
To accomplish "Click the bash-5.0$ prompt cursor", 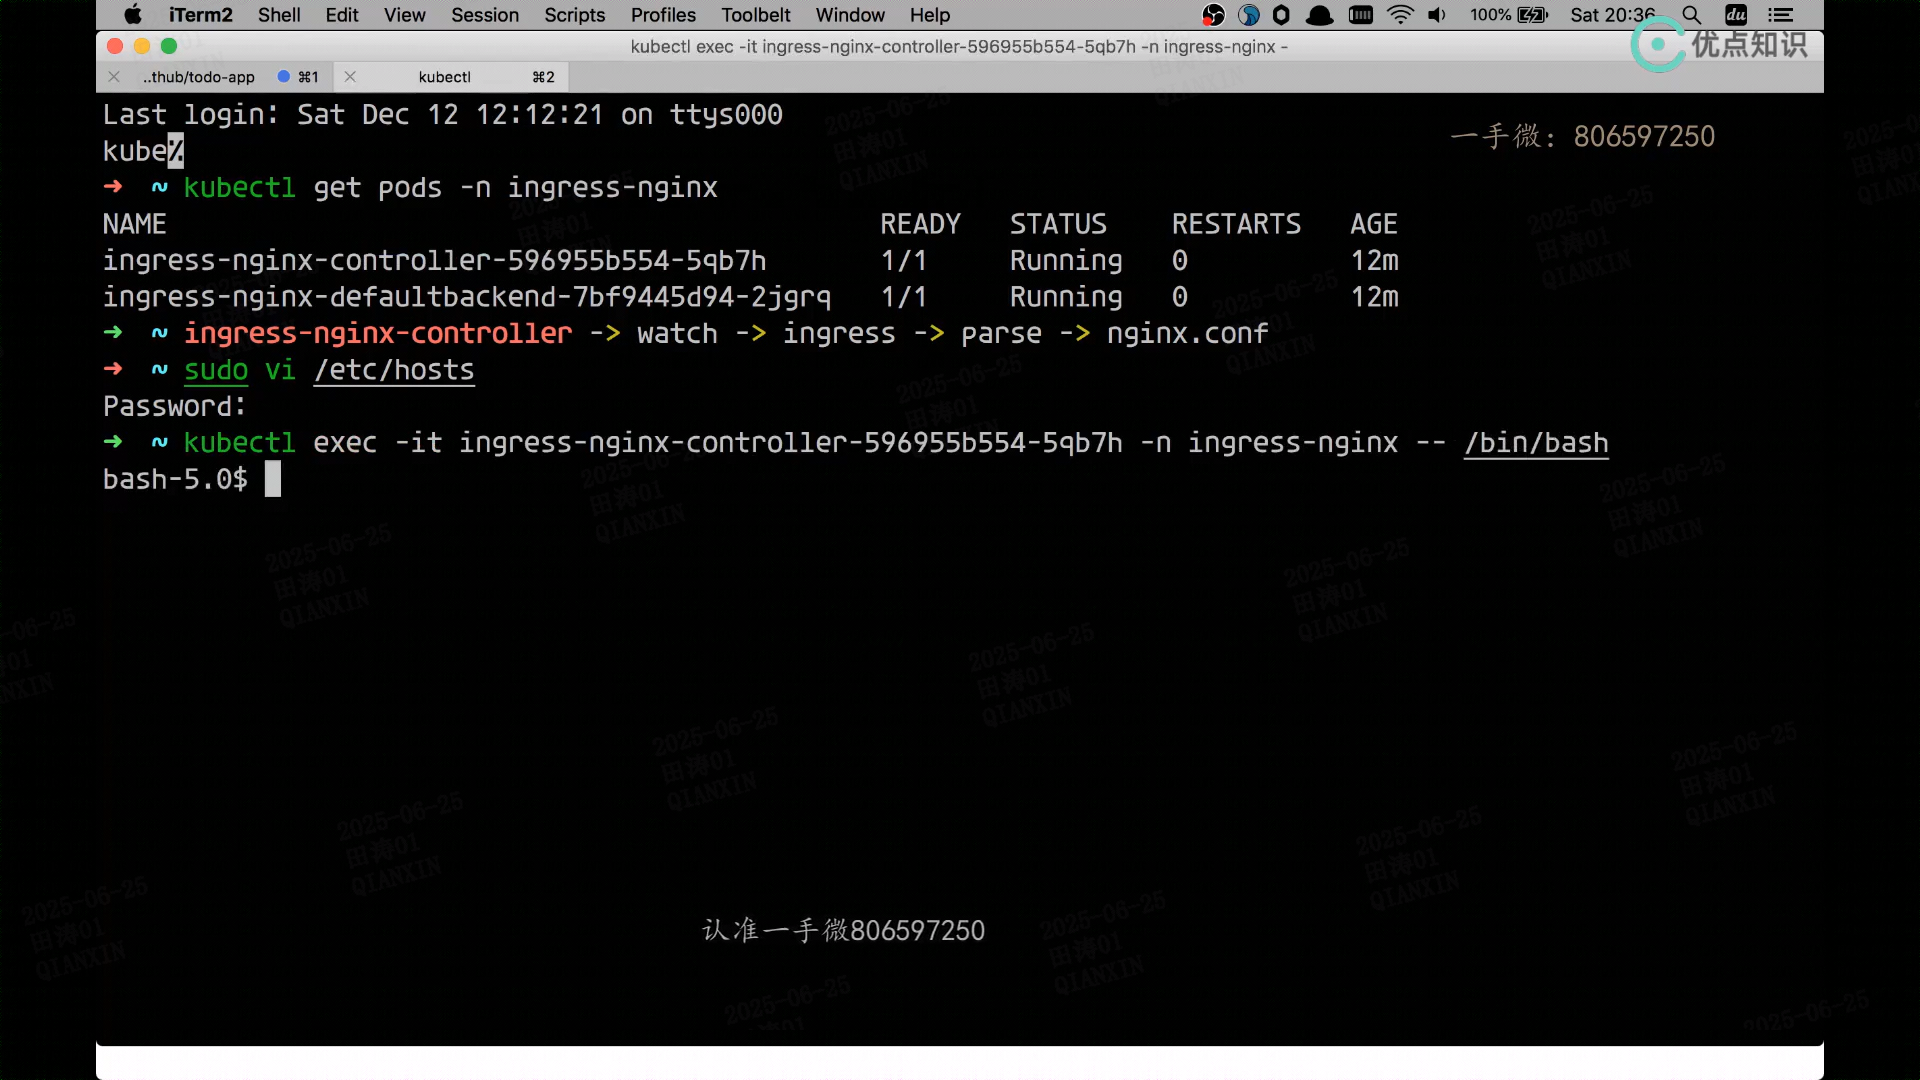I will click(x=273, y=479).
